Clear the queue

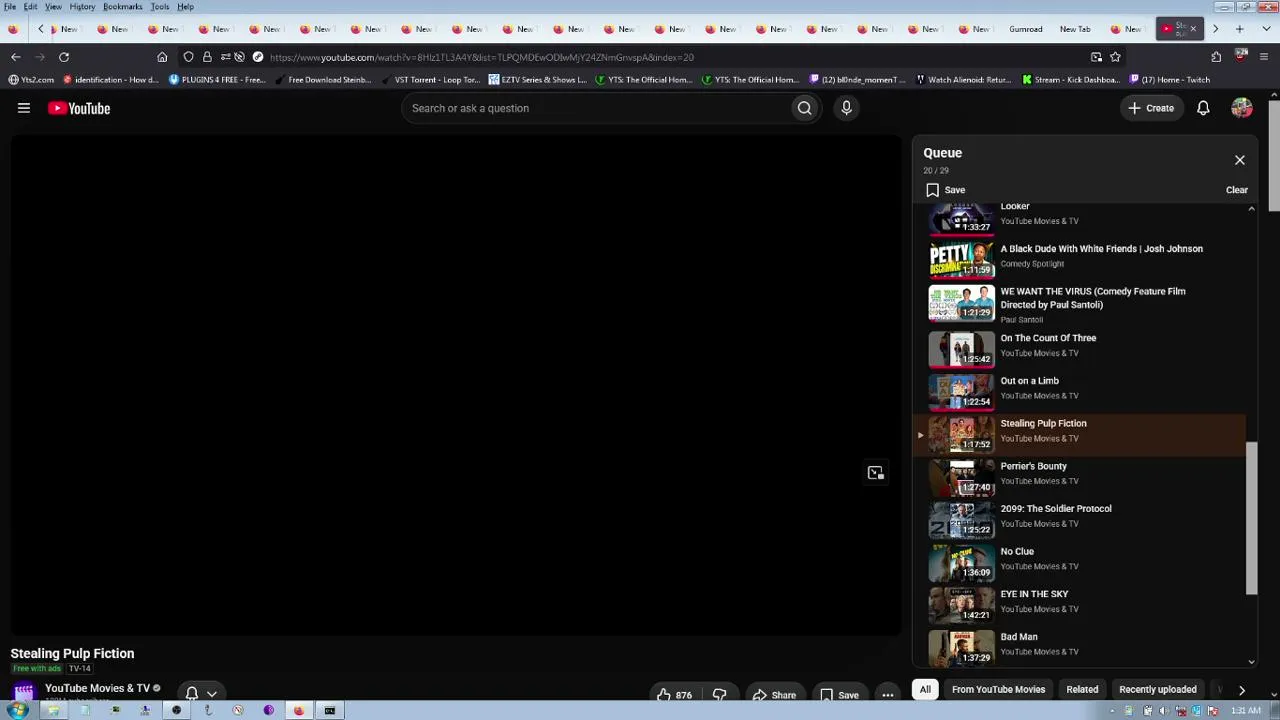tap(1237, 190)
